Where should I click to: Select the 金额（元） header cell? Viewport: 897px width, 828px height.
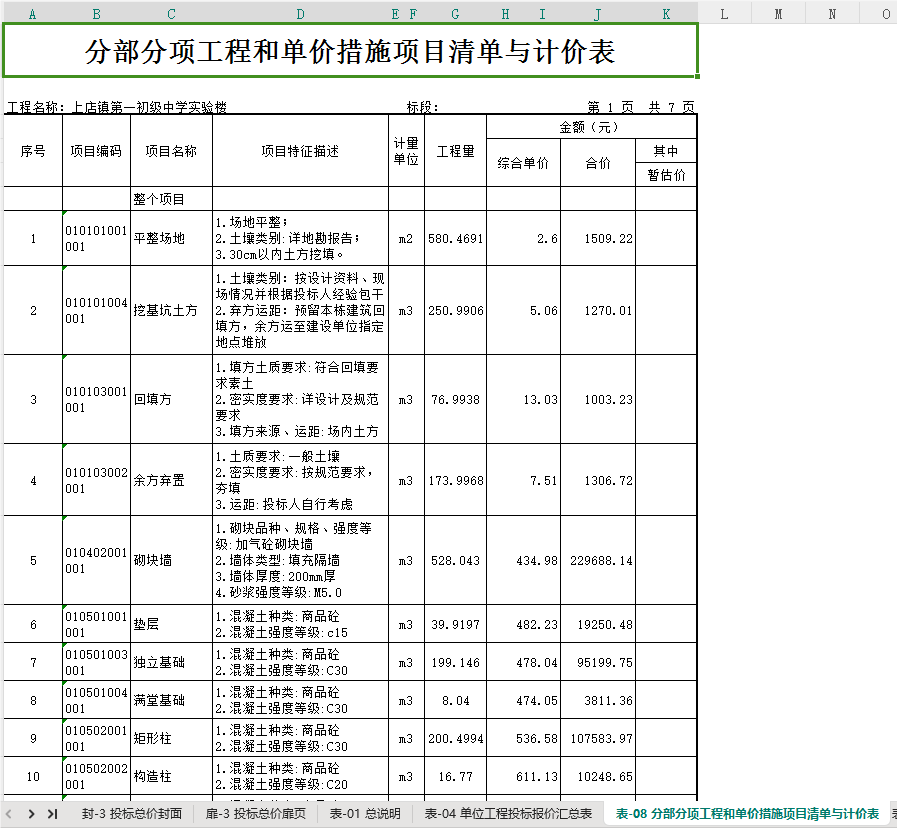point(592,127)
